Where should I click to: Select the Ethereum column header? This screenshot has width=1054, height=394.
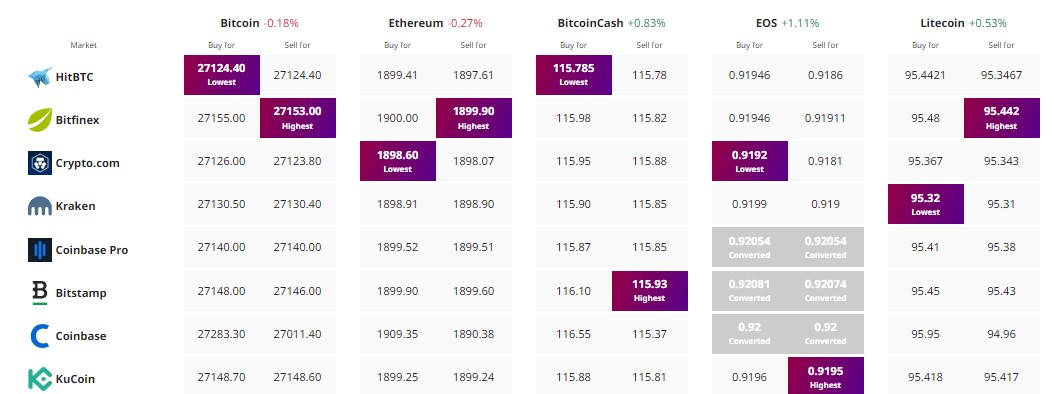pos(415,23)
